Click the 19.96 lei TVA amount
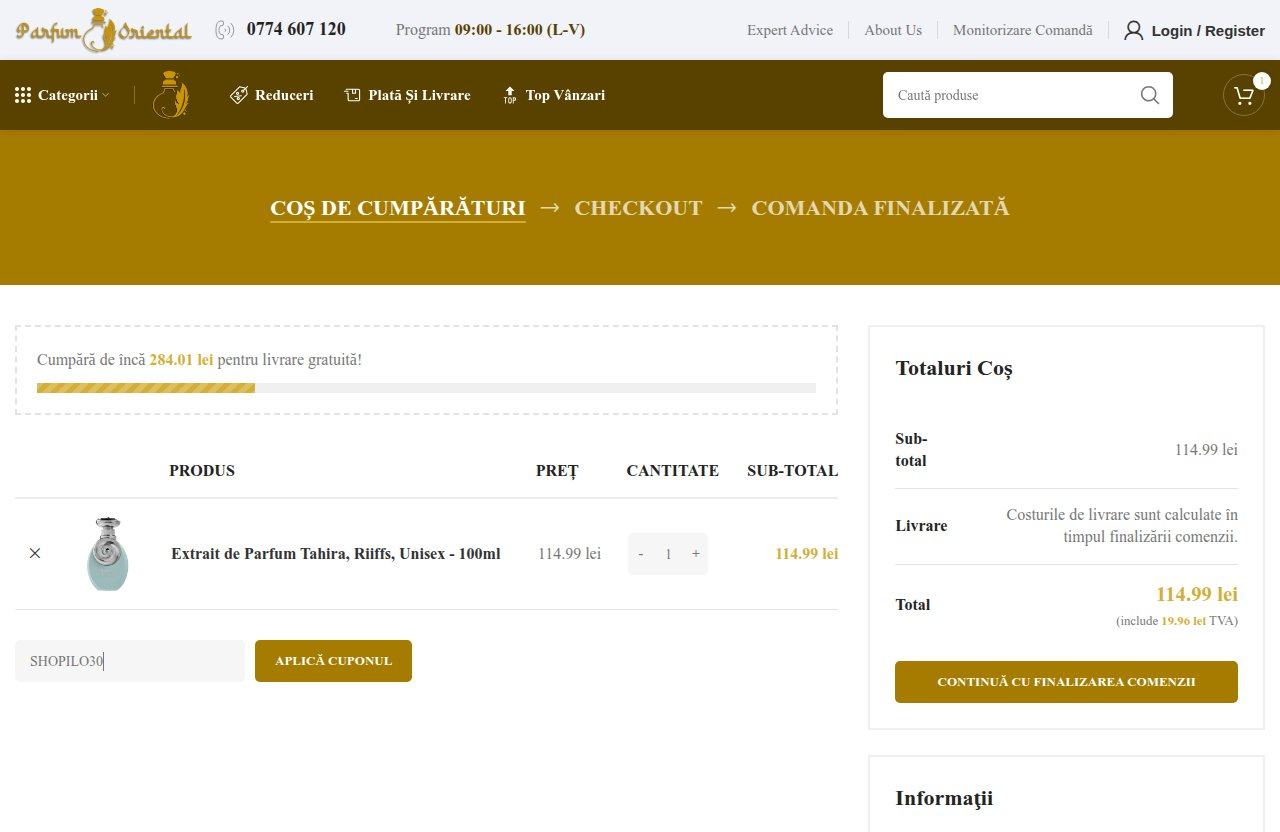This screenshot has height=832, width=1280. click(1183, 621)
